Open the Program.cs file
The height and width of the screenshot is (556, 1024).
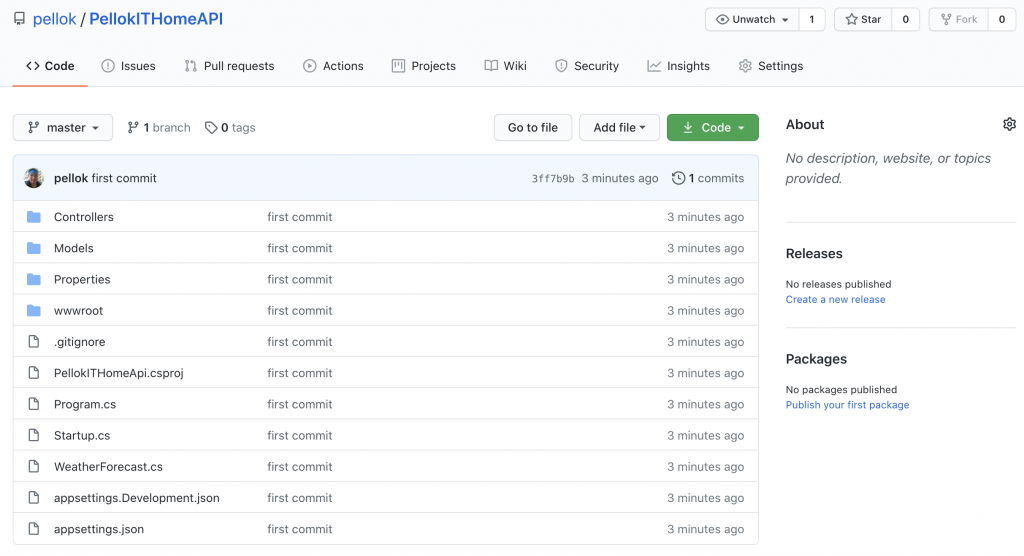tap(85, 404)
